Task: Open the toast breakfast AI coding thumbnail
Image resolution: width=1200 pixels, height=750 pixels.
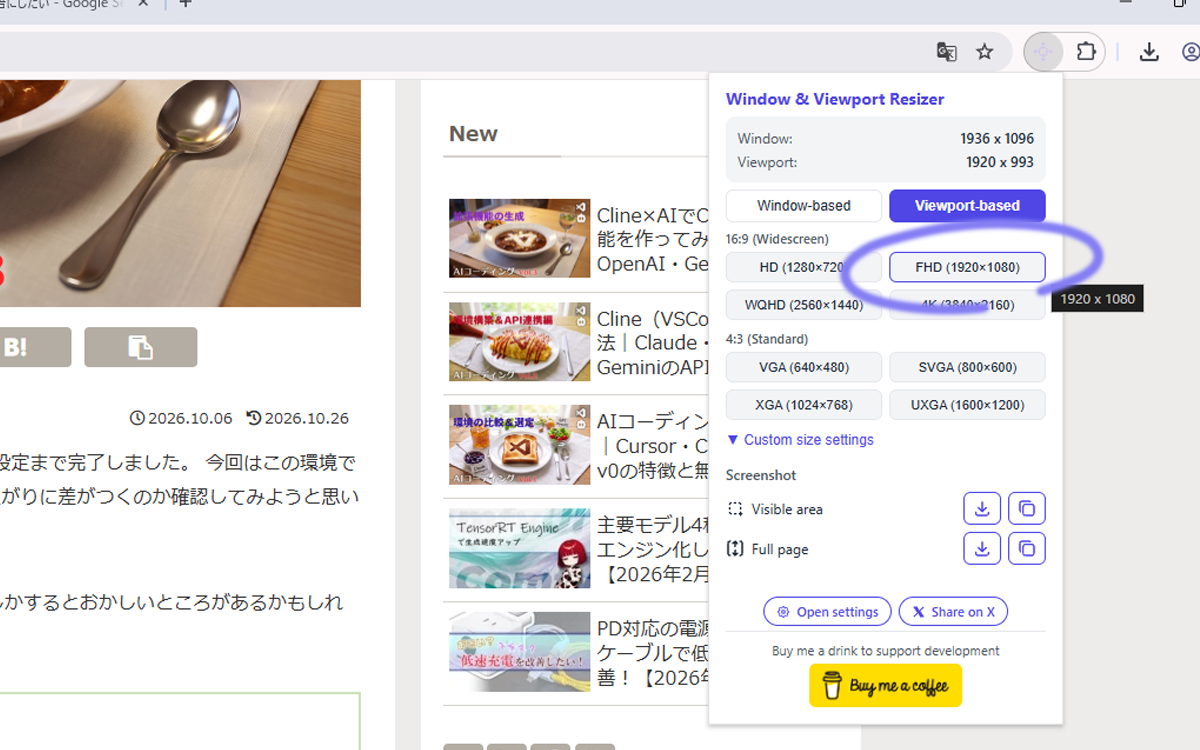Action: (519, 445)
